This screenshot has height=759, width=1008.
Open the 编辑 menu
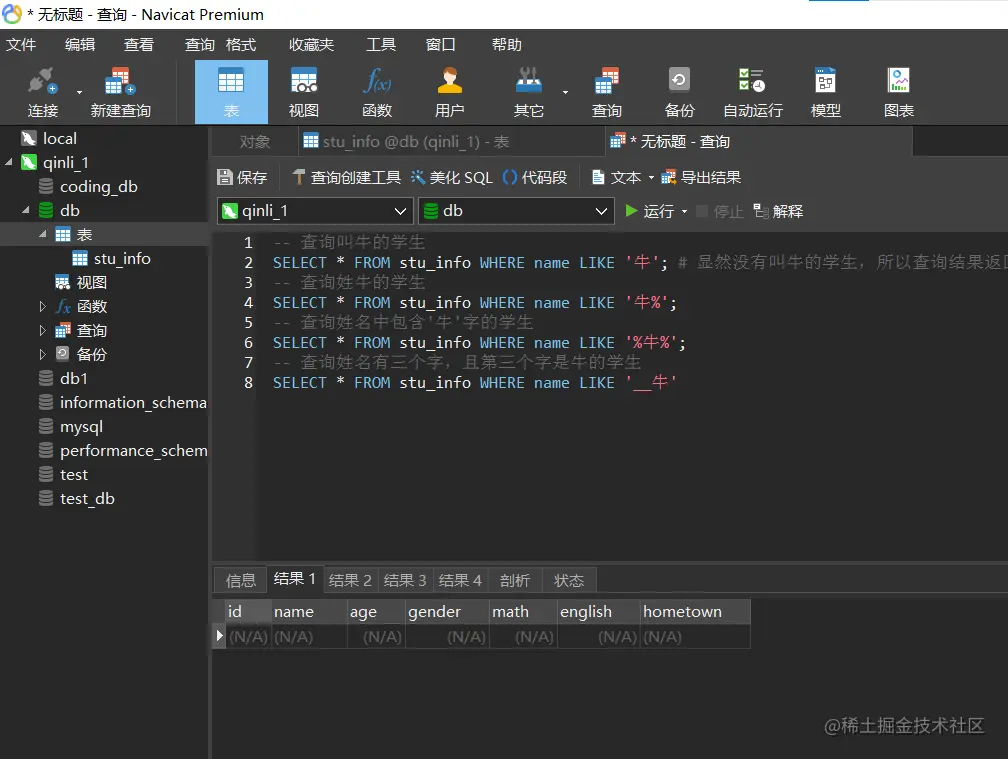[x=80, y=44]
